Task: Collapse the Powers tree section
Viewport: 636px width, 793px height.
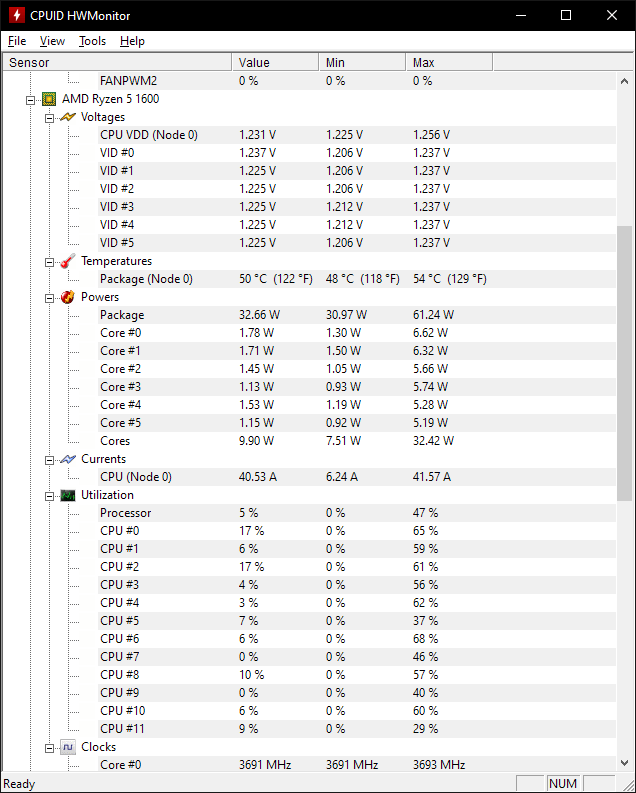Action: click(50, 297)
